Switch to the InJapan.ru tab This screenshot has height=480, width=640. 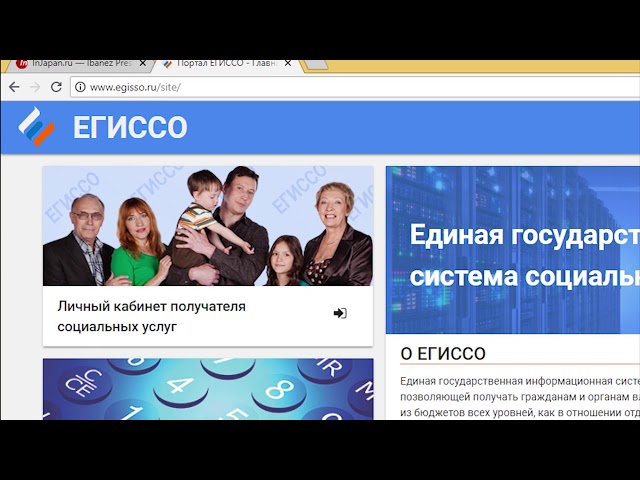pos(78,64)
